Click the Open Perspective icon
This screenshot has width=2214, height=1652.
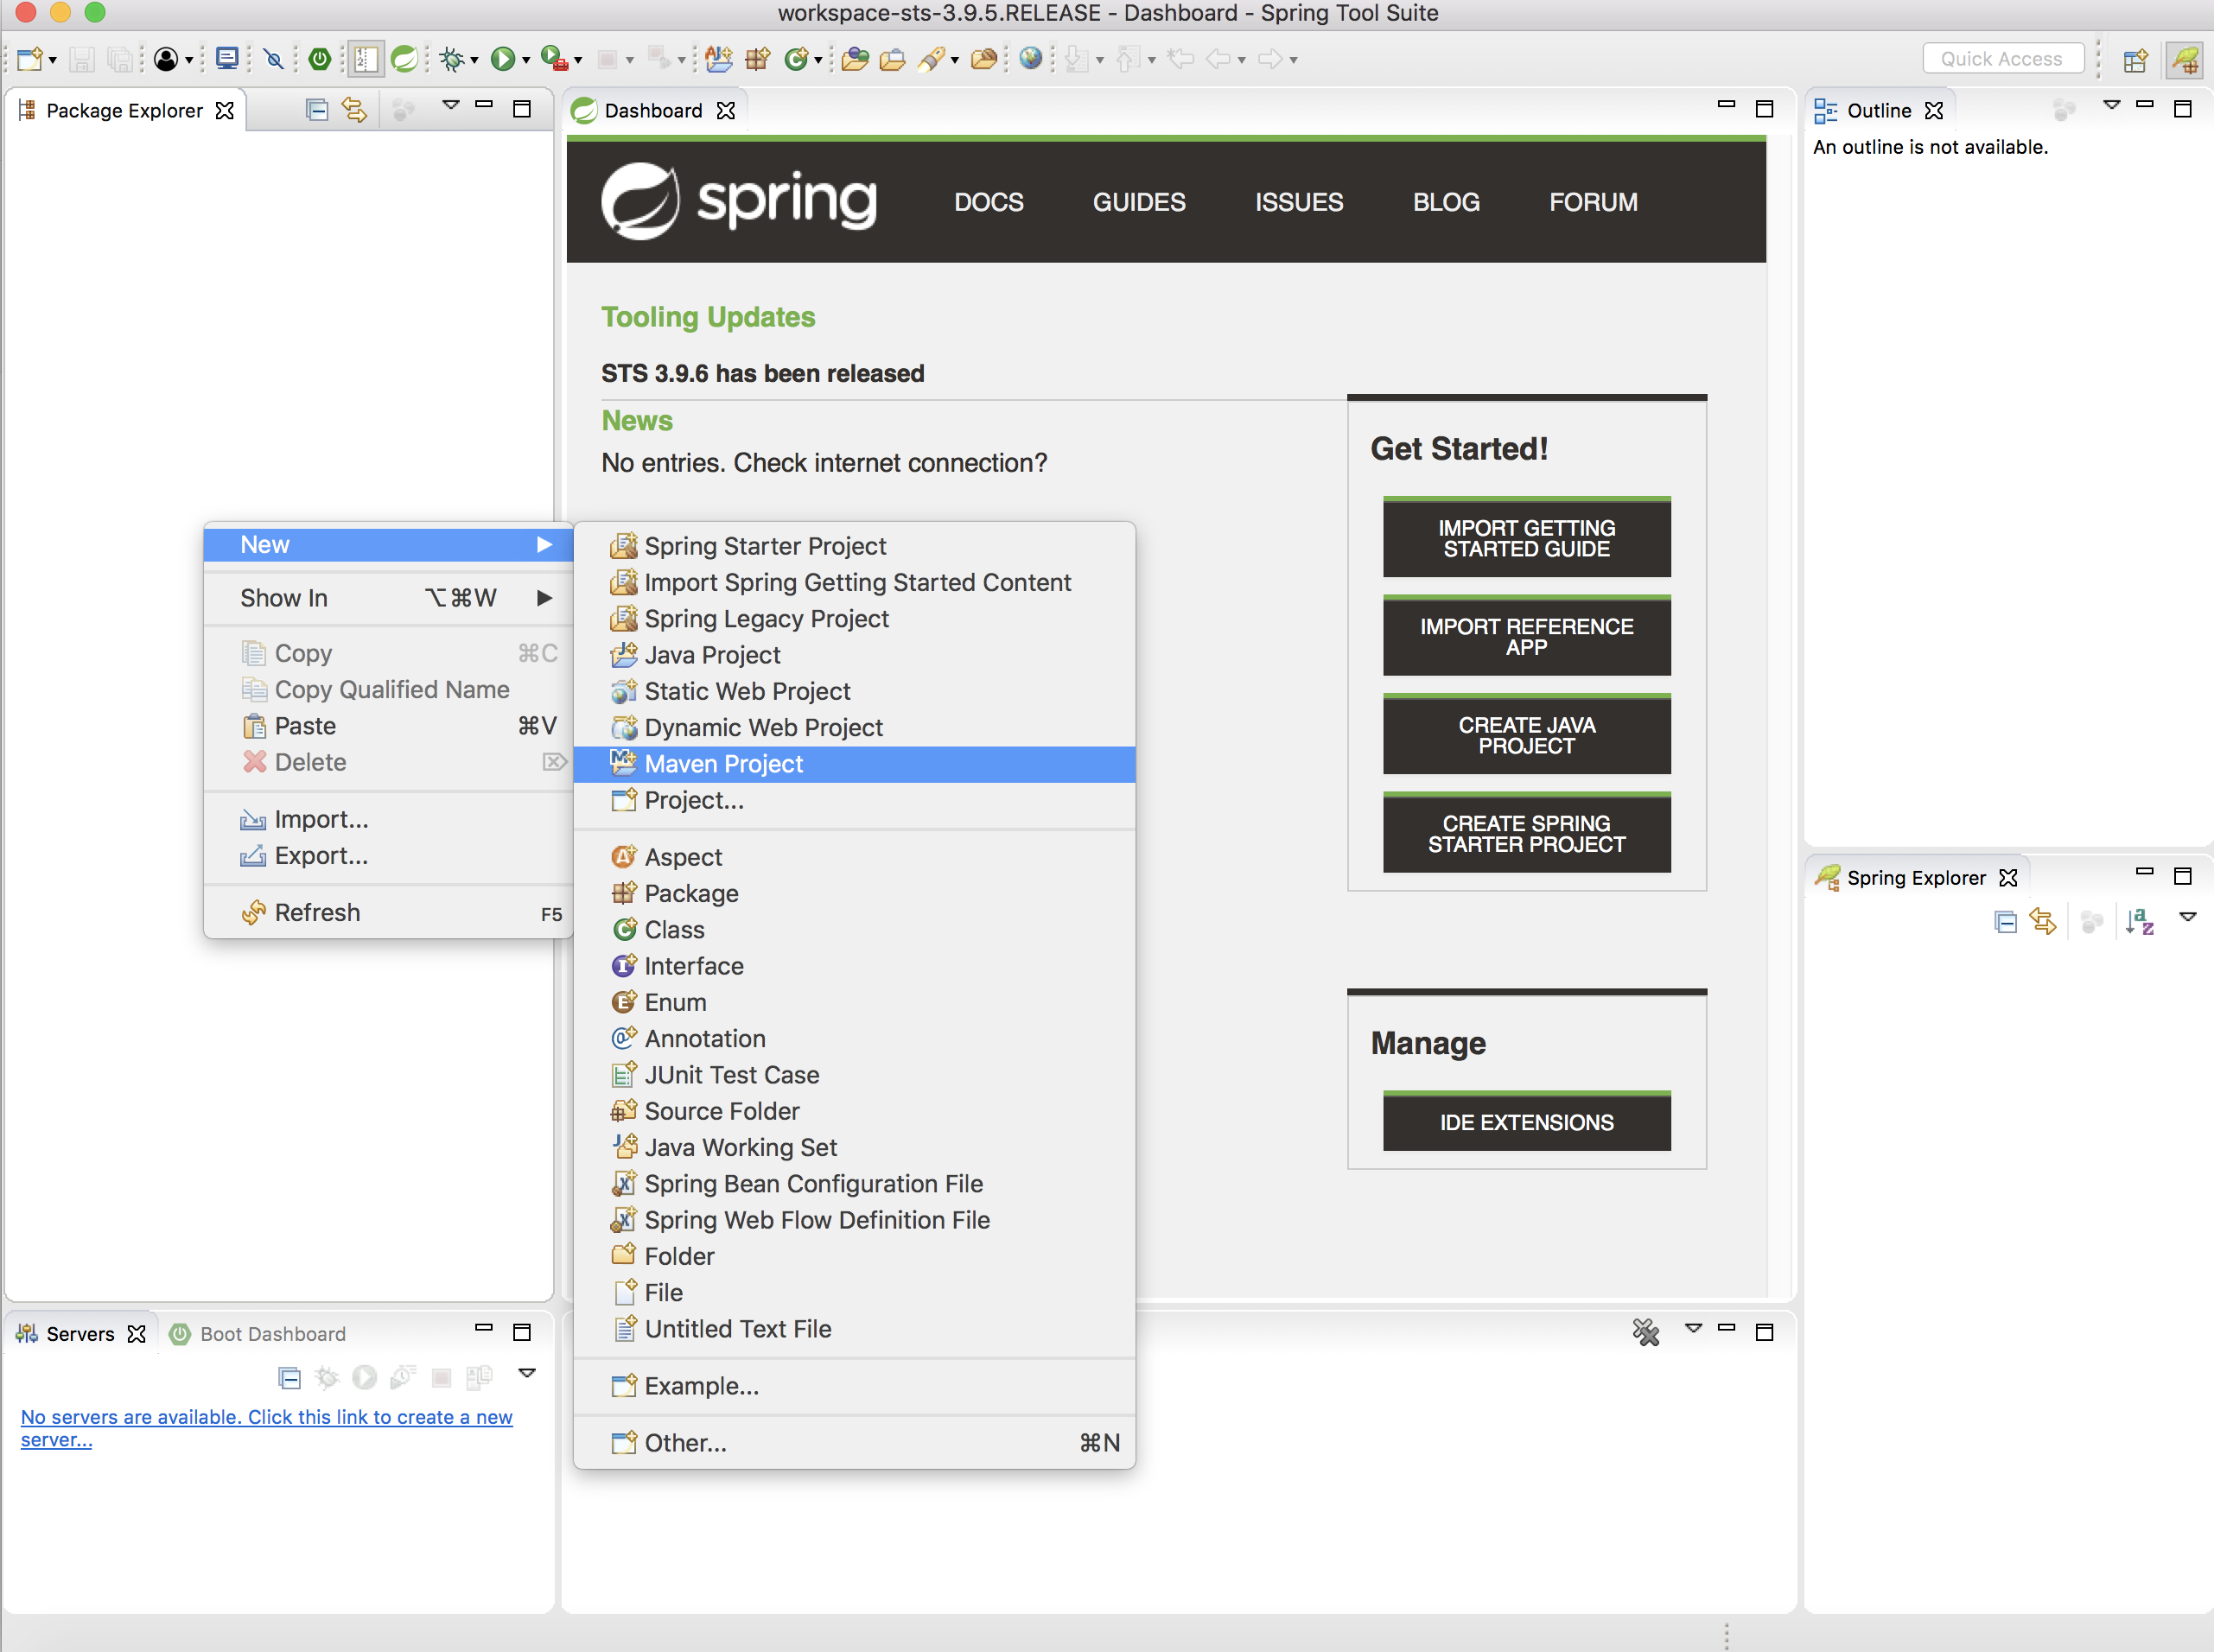[2135, 60]
